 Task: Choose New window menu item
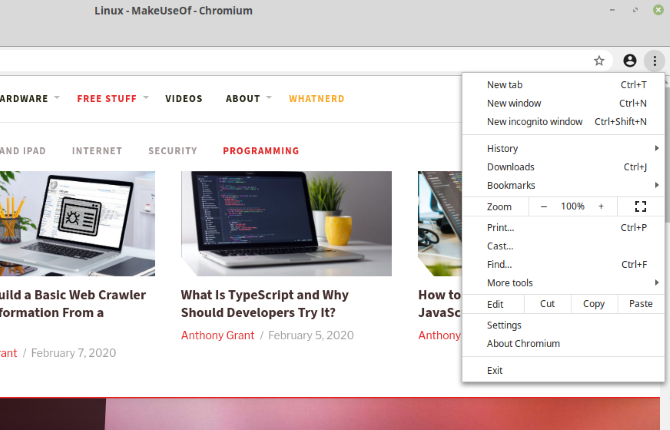(563, 103)
